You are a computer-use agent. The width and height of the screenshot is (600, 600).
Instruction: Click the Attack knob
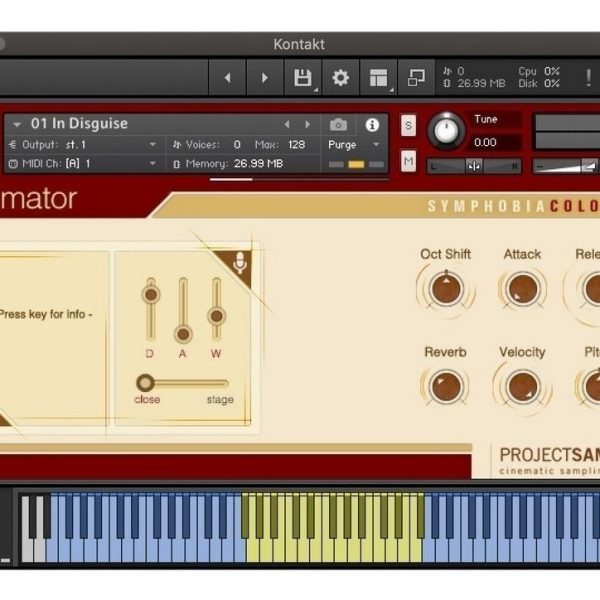[x=523, y=289]
